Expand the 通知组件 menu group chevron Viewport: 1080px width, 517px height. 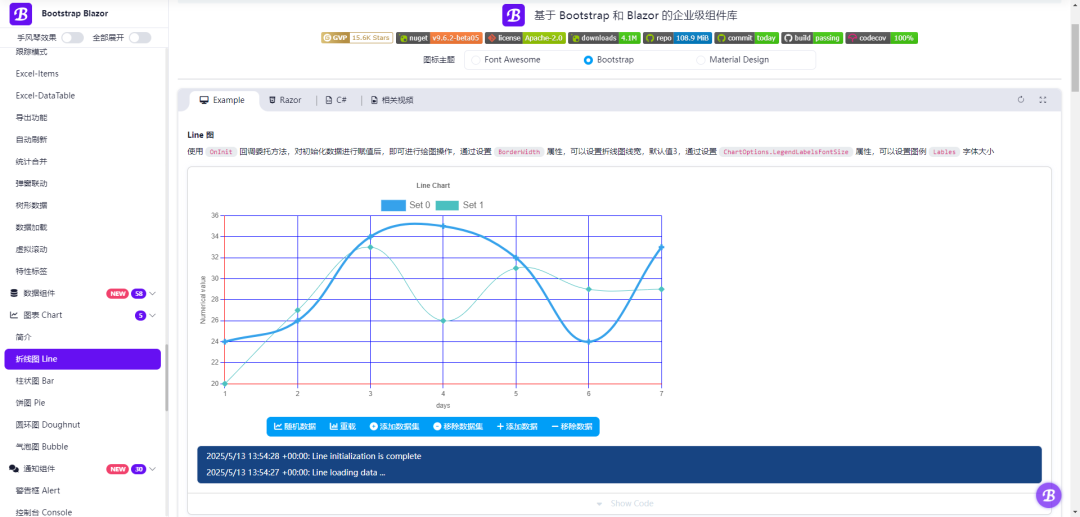153,469
